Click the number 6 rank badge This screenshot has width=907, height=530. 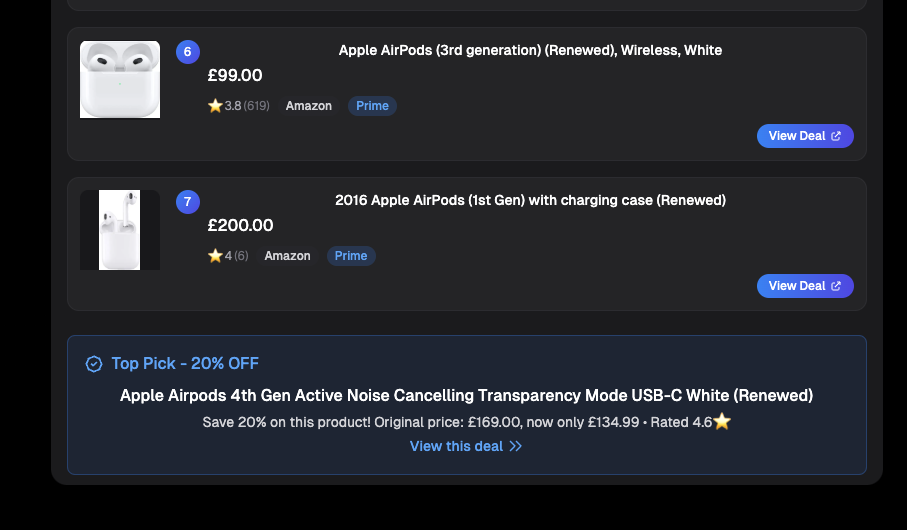[188, 52]
